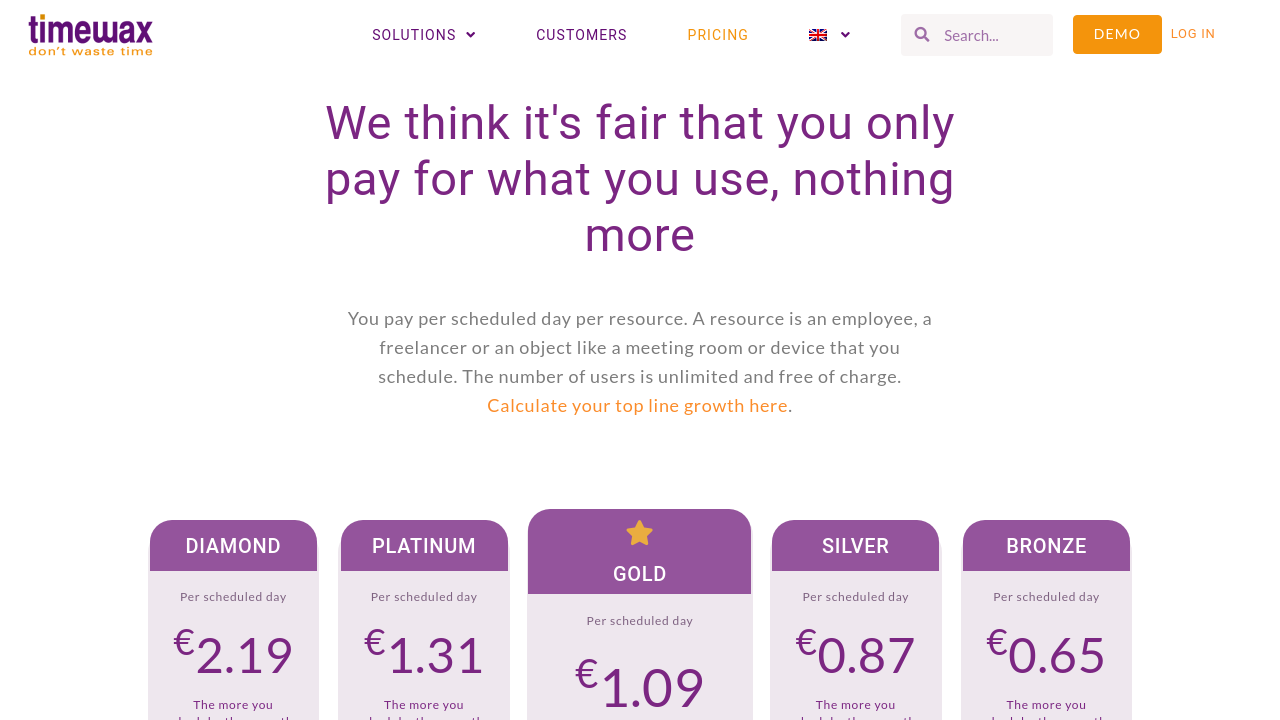
Task: Select the Diamond plan header
Action: tap(233, 546)
